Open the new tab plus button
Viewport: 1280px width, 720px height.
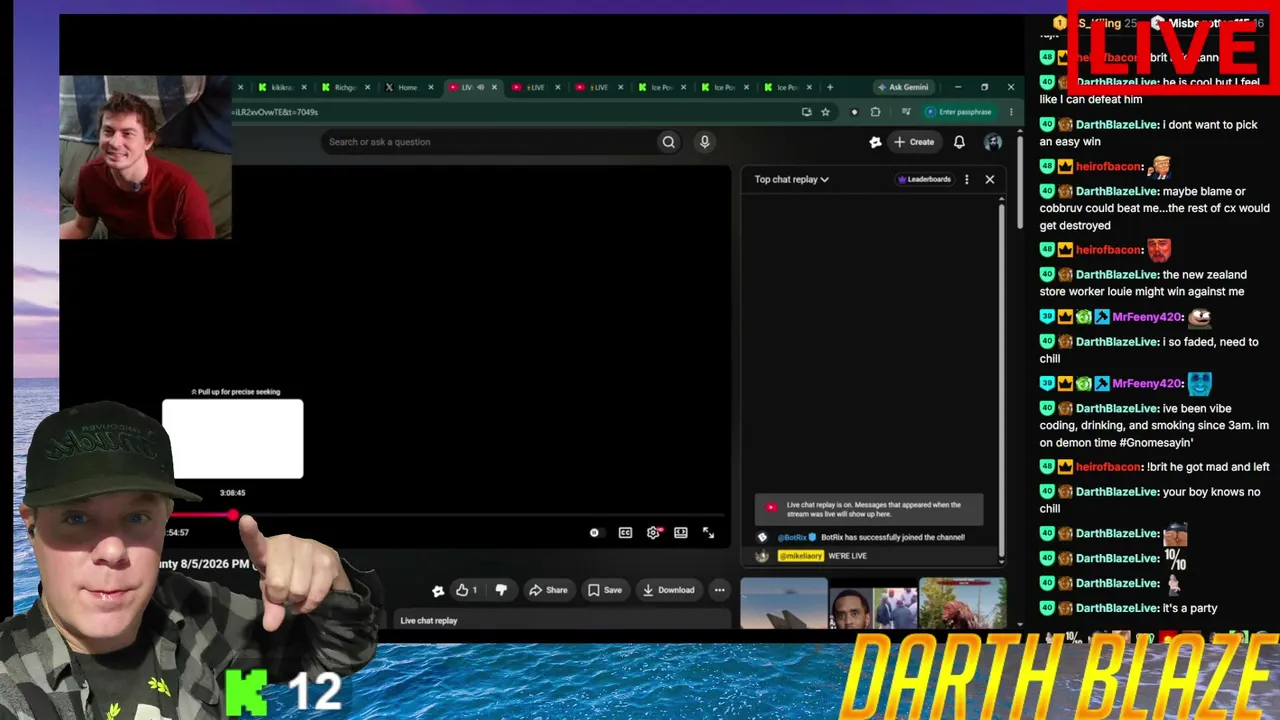(x=829, y=87)
